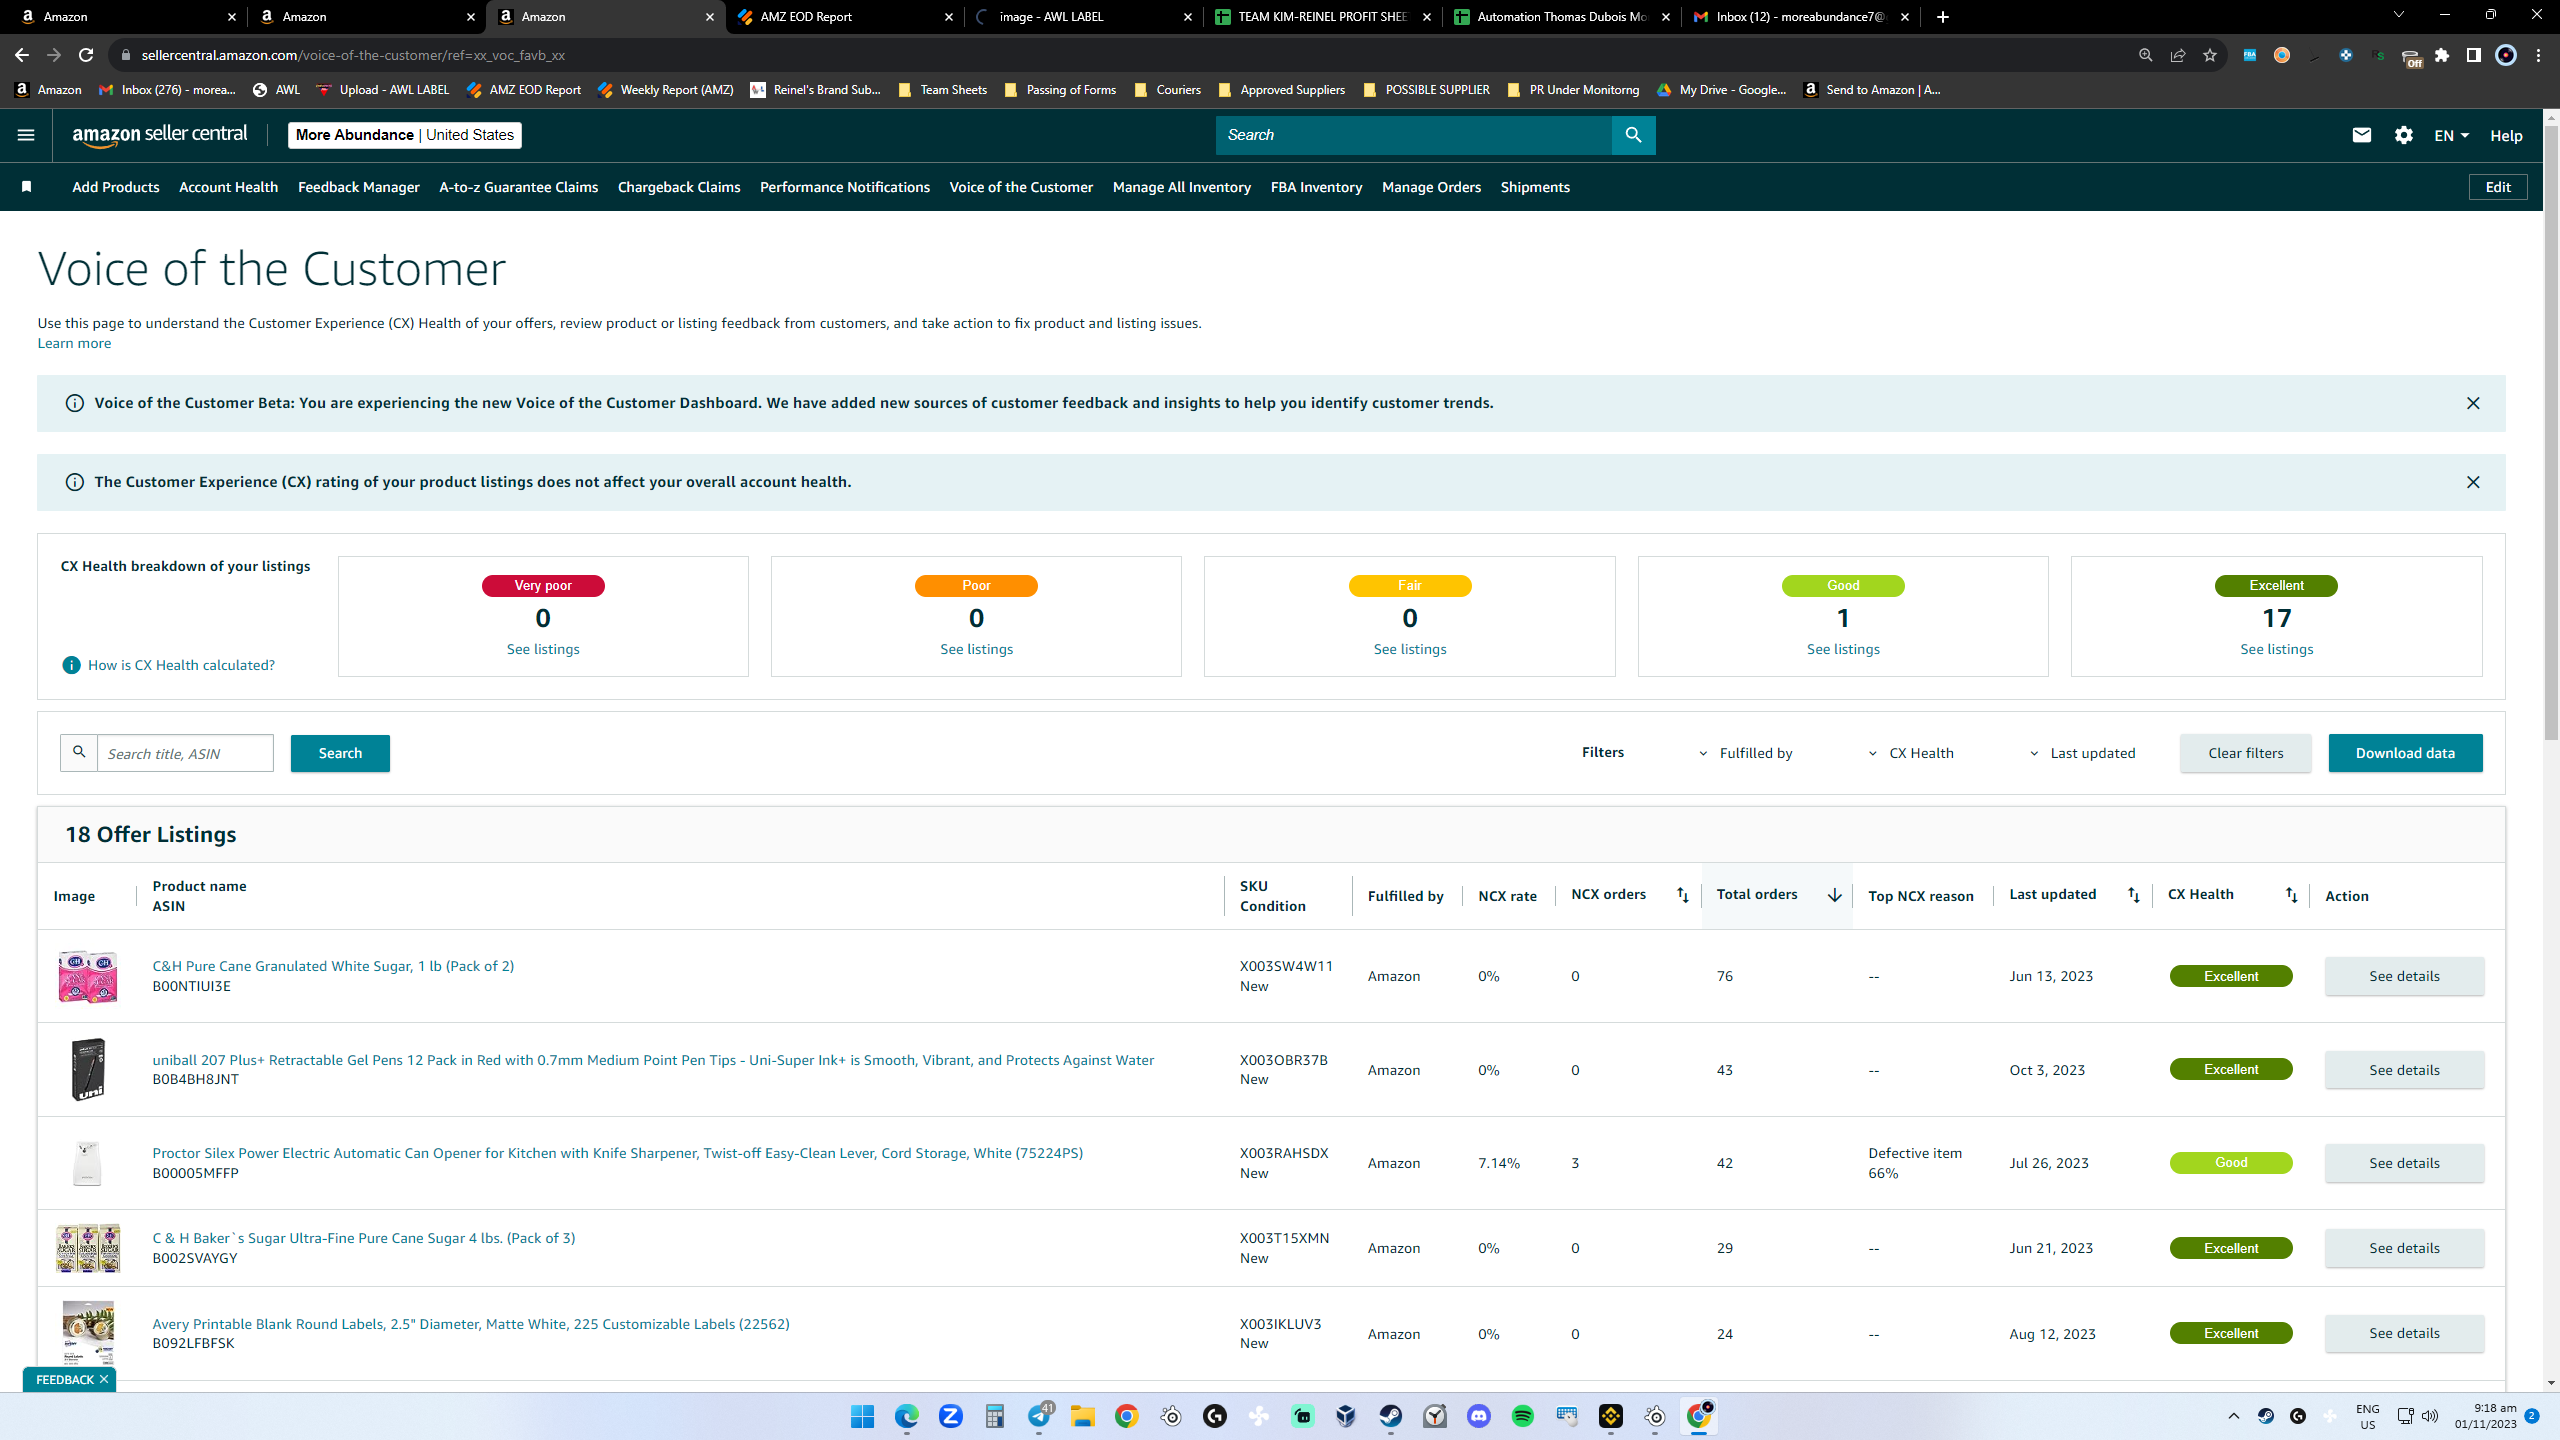This screenshot has height=1440, width=2560.
Task: Open Manage All Inventory
Action: click(1181, 187)
